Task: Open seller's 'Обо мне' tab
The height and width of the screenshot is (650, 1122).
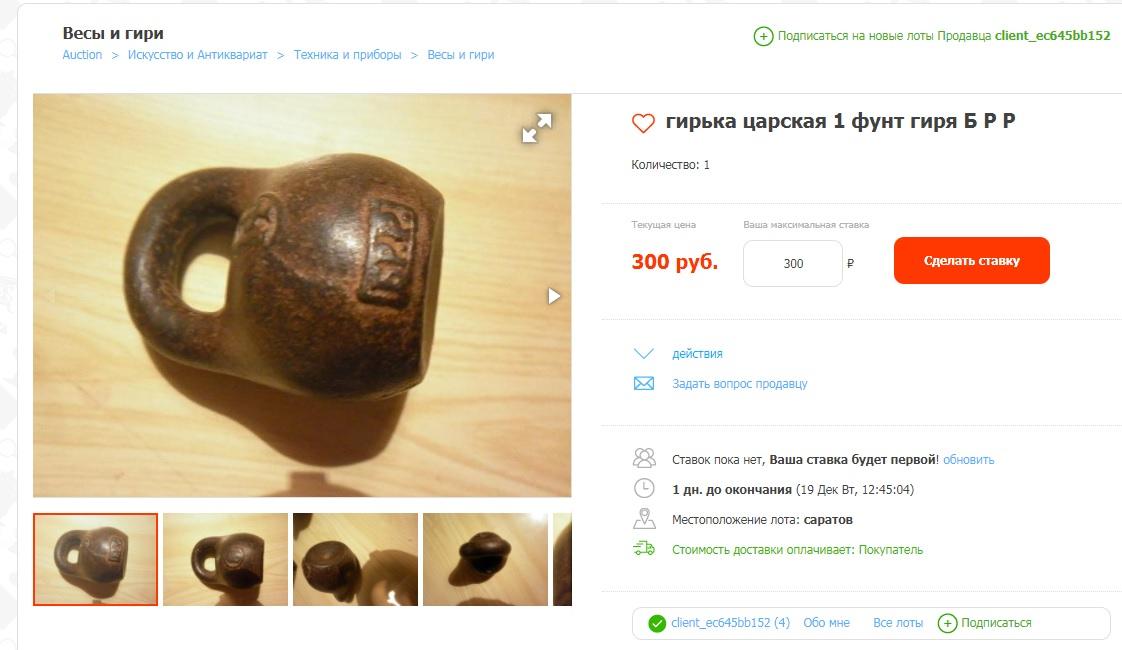Action: (826, 623)
